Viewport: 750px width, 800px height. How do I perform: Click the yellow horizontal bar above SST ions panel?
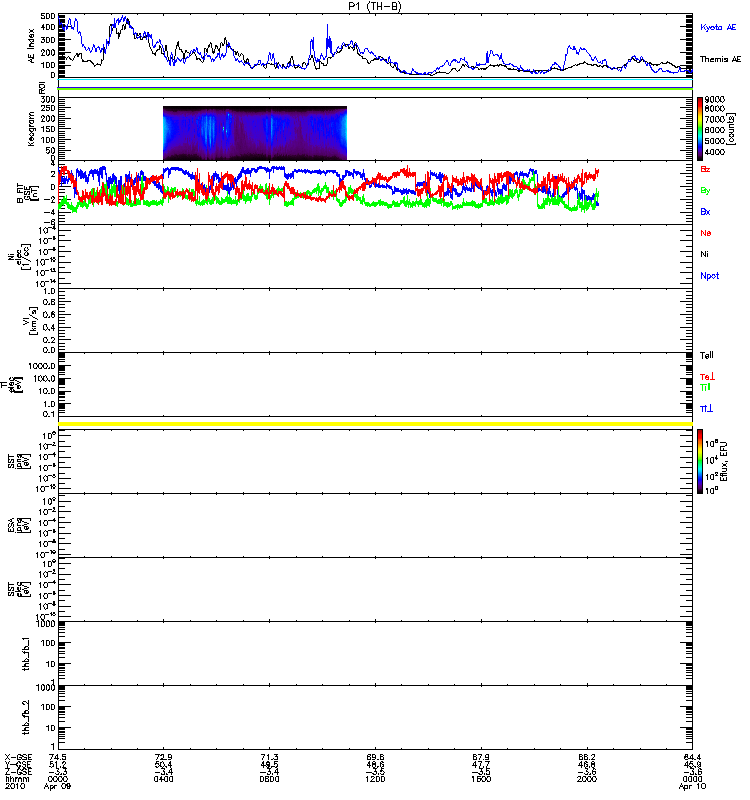(x=376, y=424)
